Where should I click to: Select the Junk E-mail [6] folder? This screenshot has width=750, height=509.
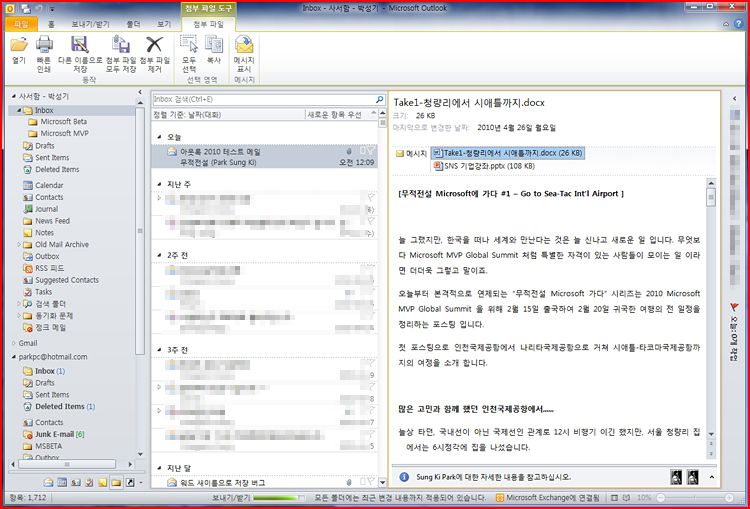60,434
